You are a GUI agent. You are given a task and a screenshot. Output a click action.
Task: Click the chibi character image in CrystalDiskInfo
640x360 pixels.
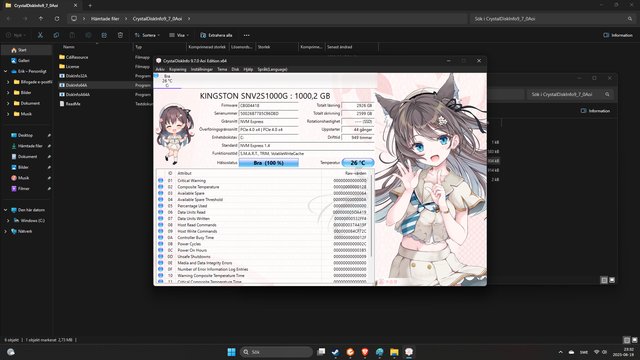(175, 134)
